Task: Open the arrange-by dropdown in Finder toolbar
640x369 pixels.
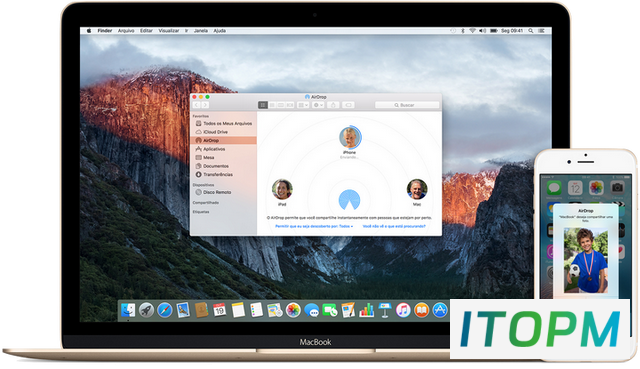Action: (x=303, y=105)
